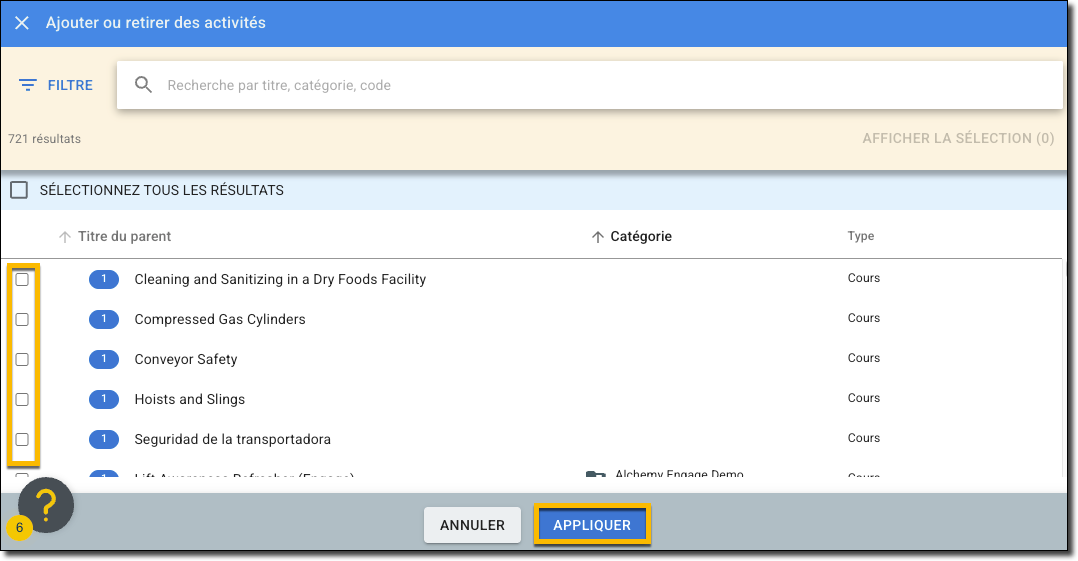Tick the Cleaning and Sanitizing course checkbox
Screen dimensions: 1078x561
pyautogui.click(x=22, y=279)
